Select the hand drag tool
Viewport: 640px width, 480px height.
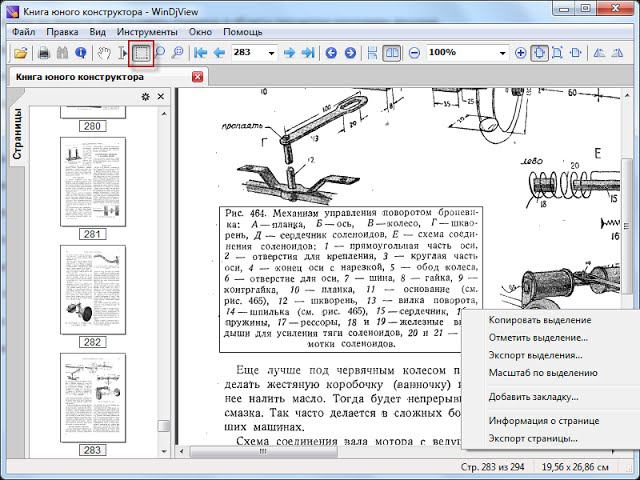pos(104,53)
